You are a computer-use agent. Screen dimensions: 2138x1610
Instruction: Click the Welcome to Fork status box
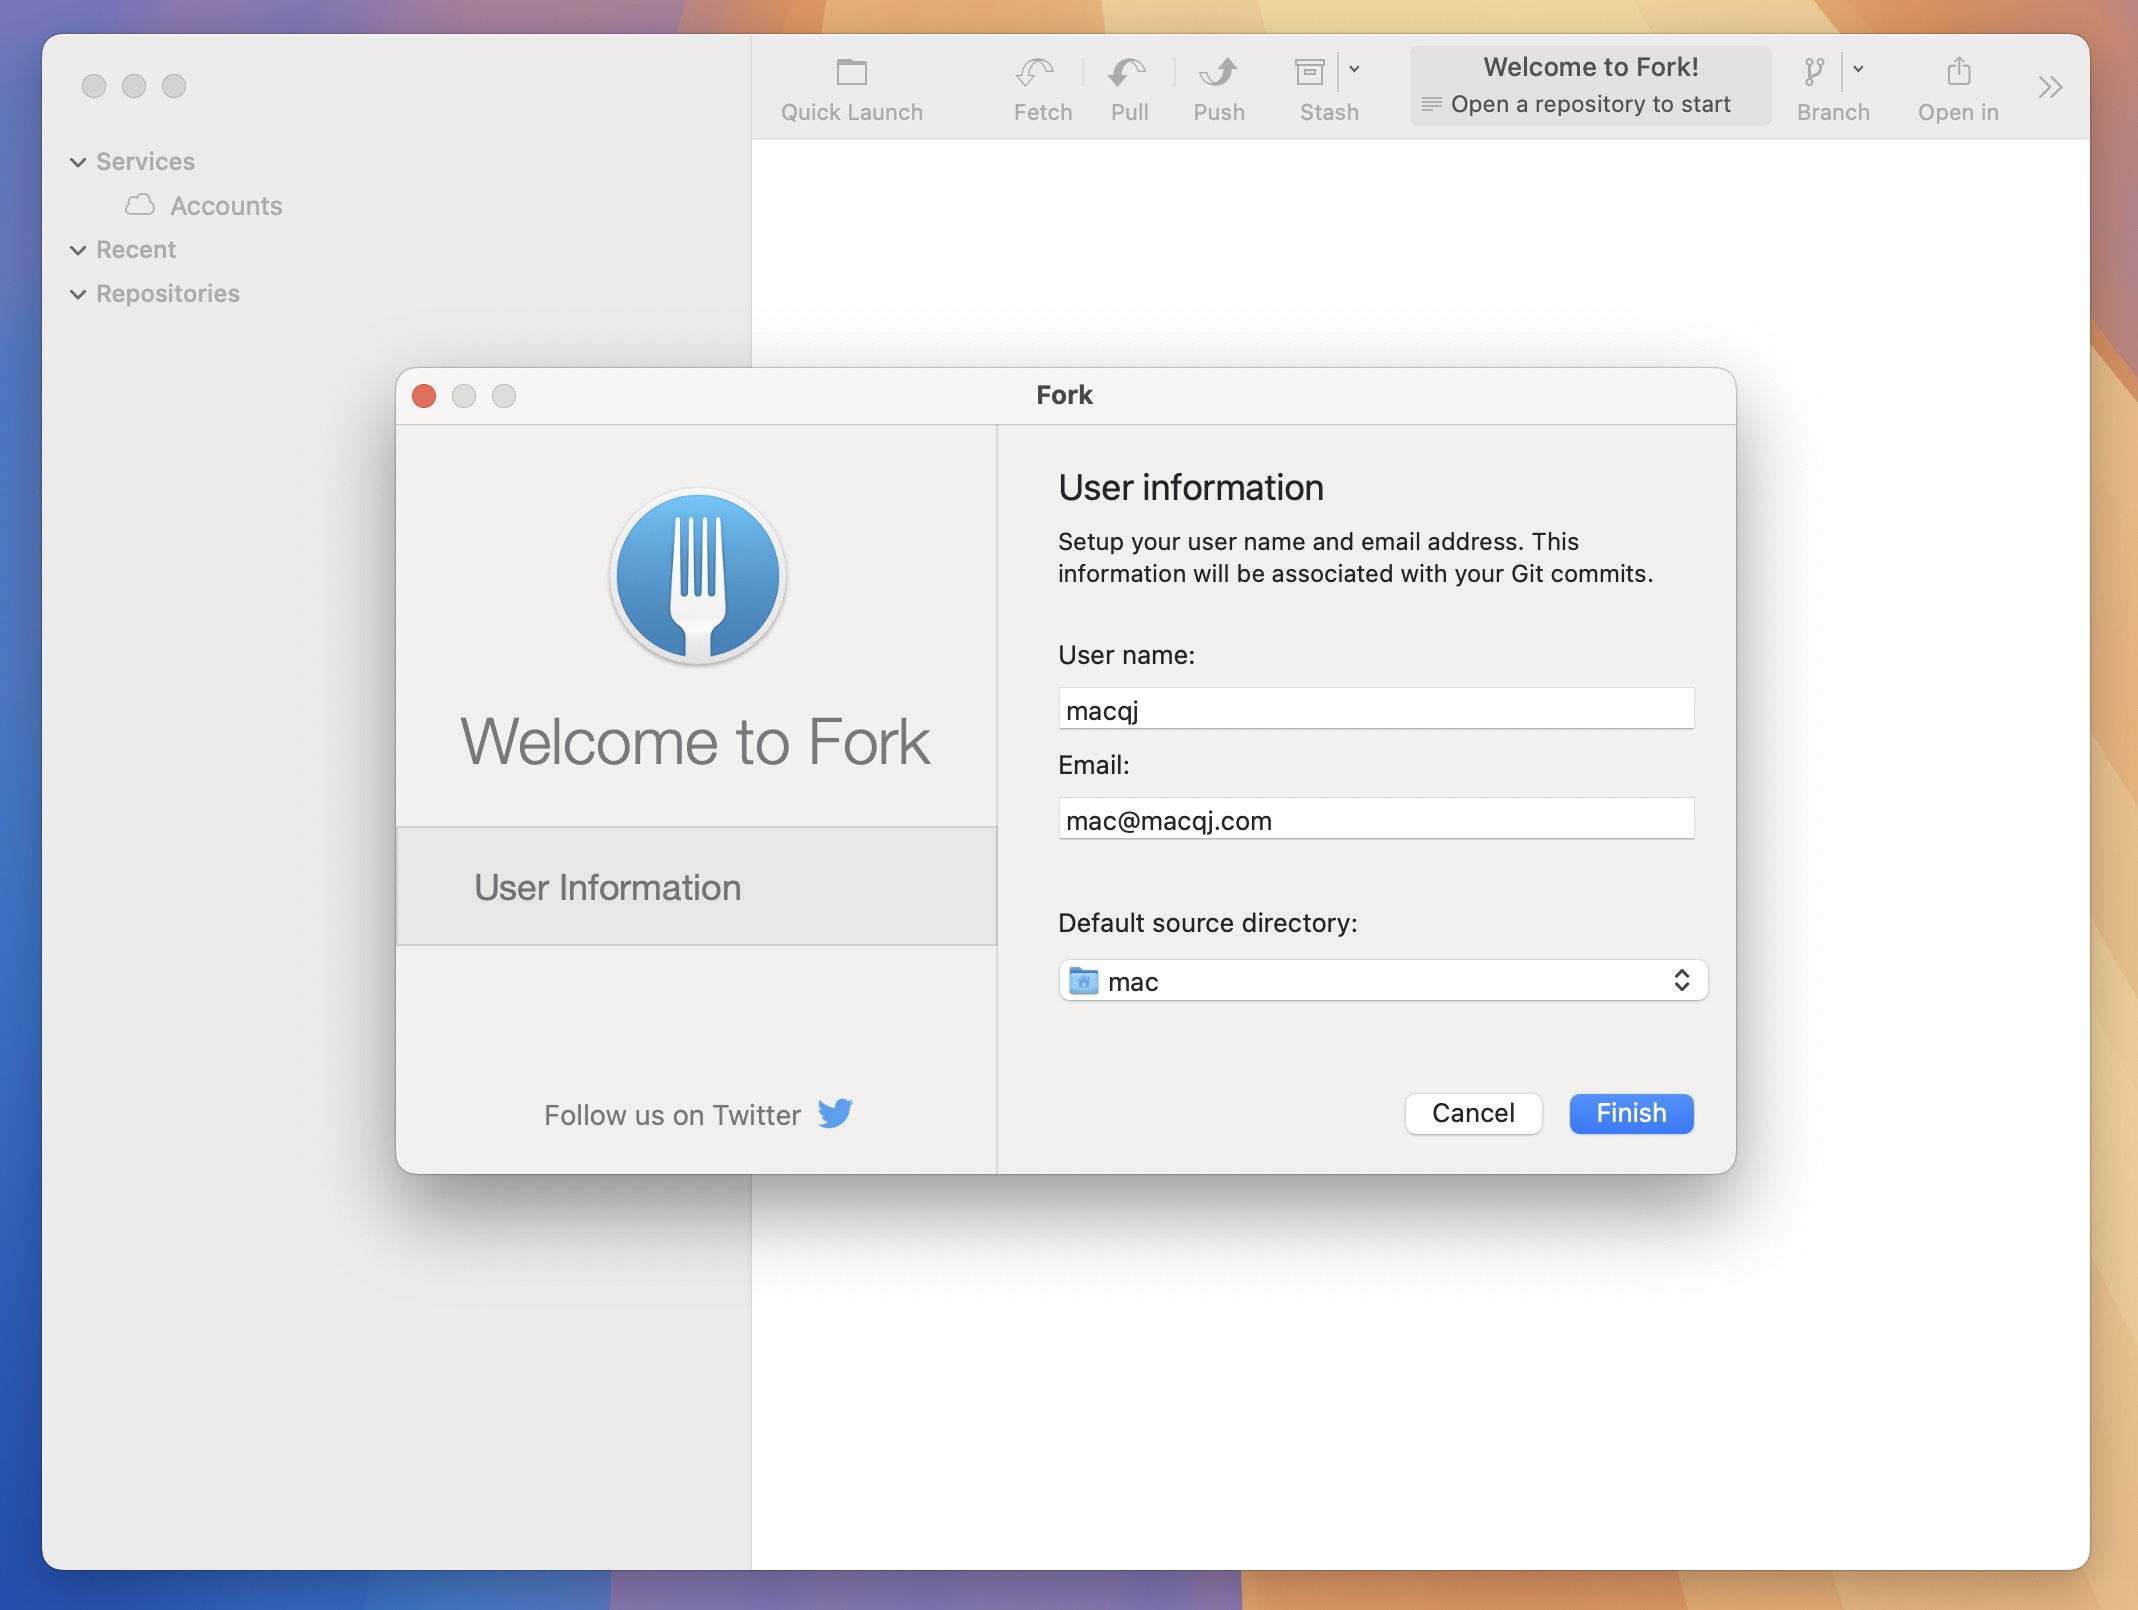pyautogui.click(x=1590, y=86)
